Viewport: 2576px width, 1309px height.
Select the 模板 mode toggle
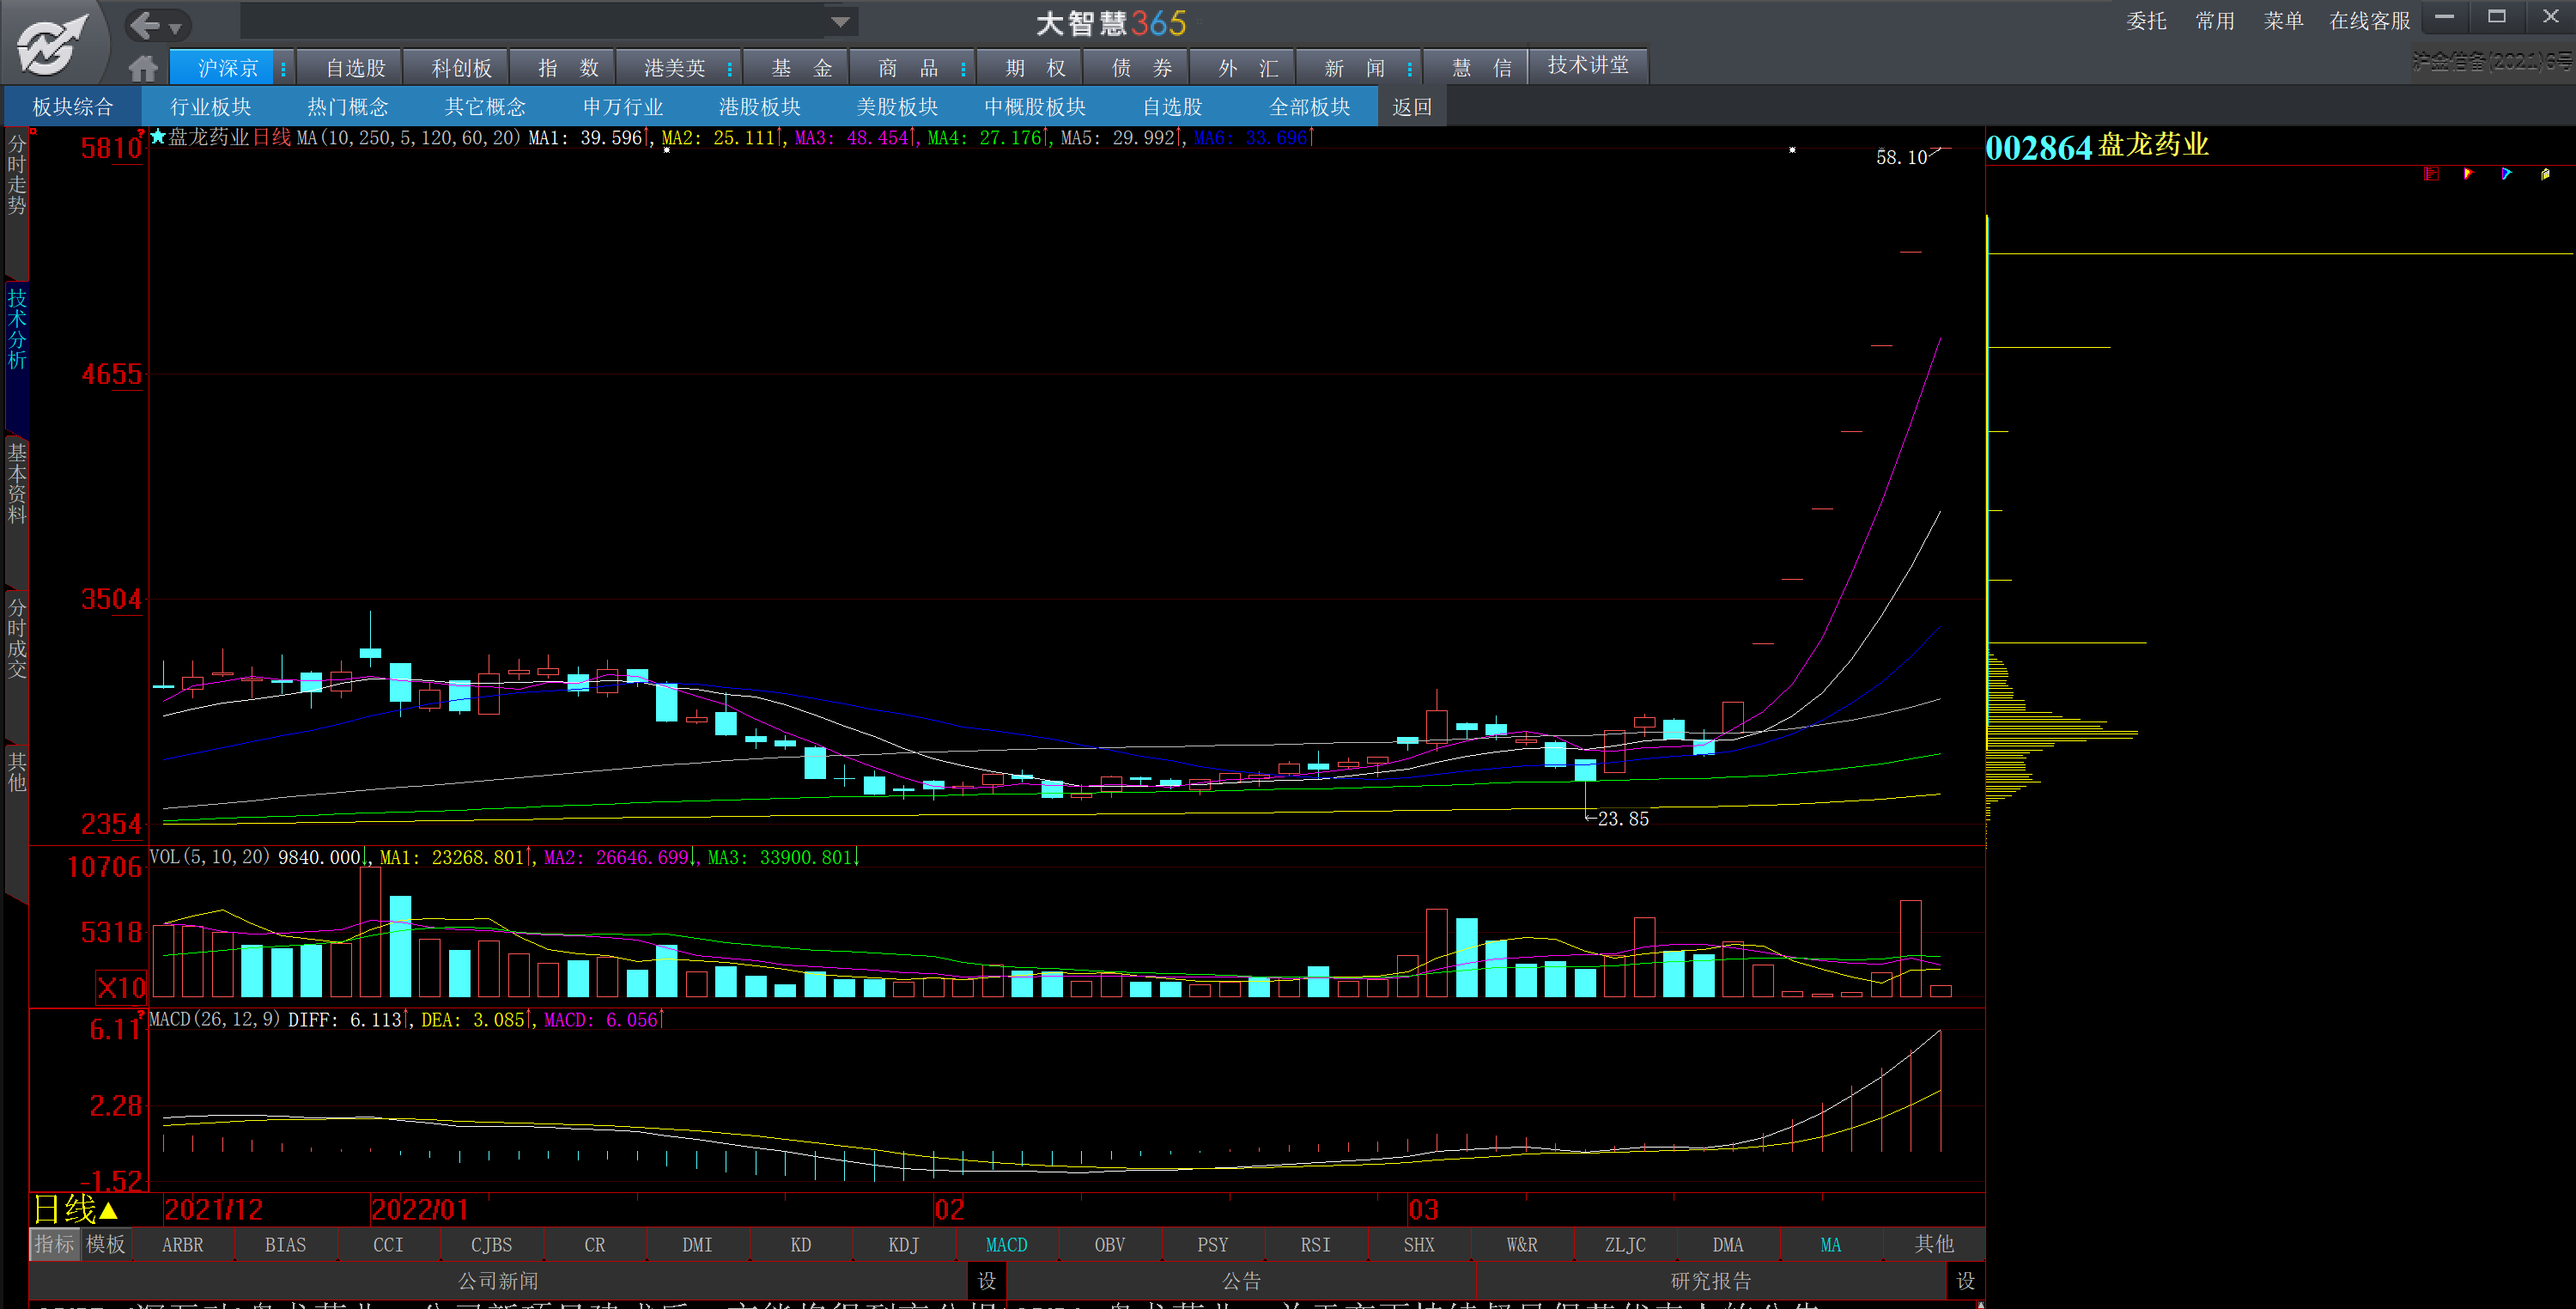[105, 1244]
